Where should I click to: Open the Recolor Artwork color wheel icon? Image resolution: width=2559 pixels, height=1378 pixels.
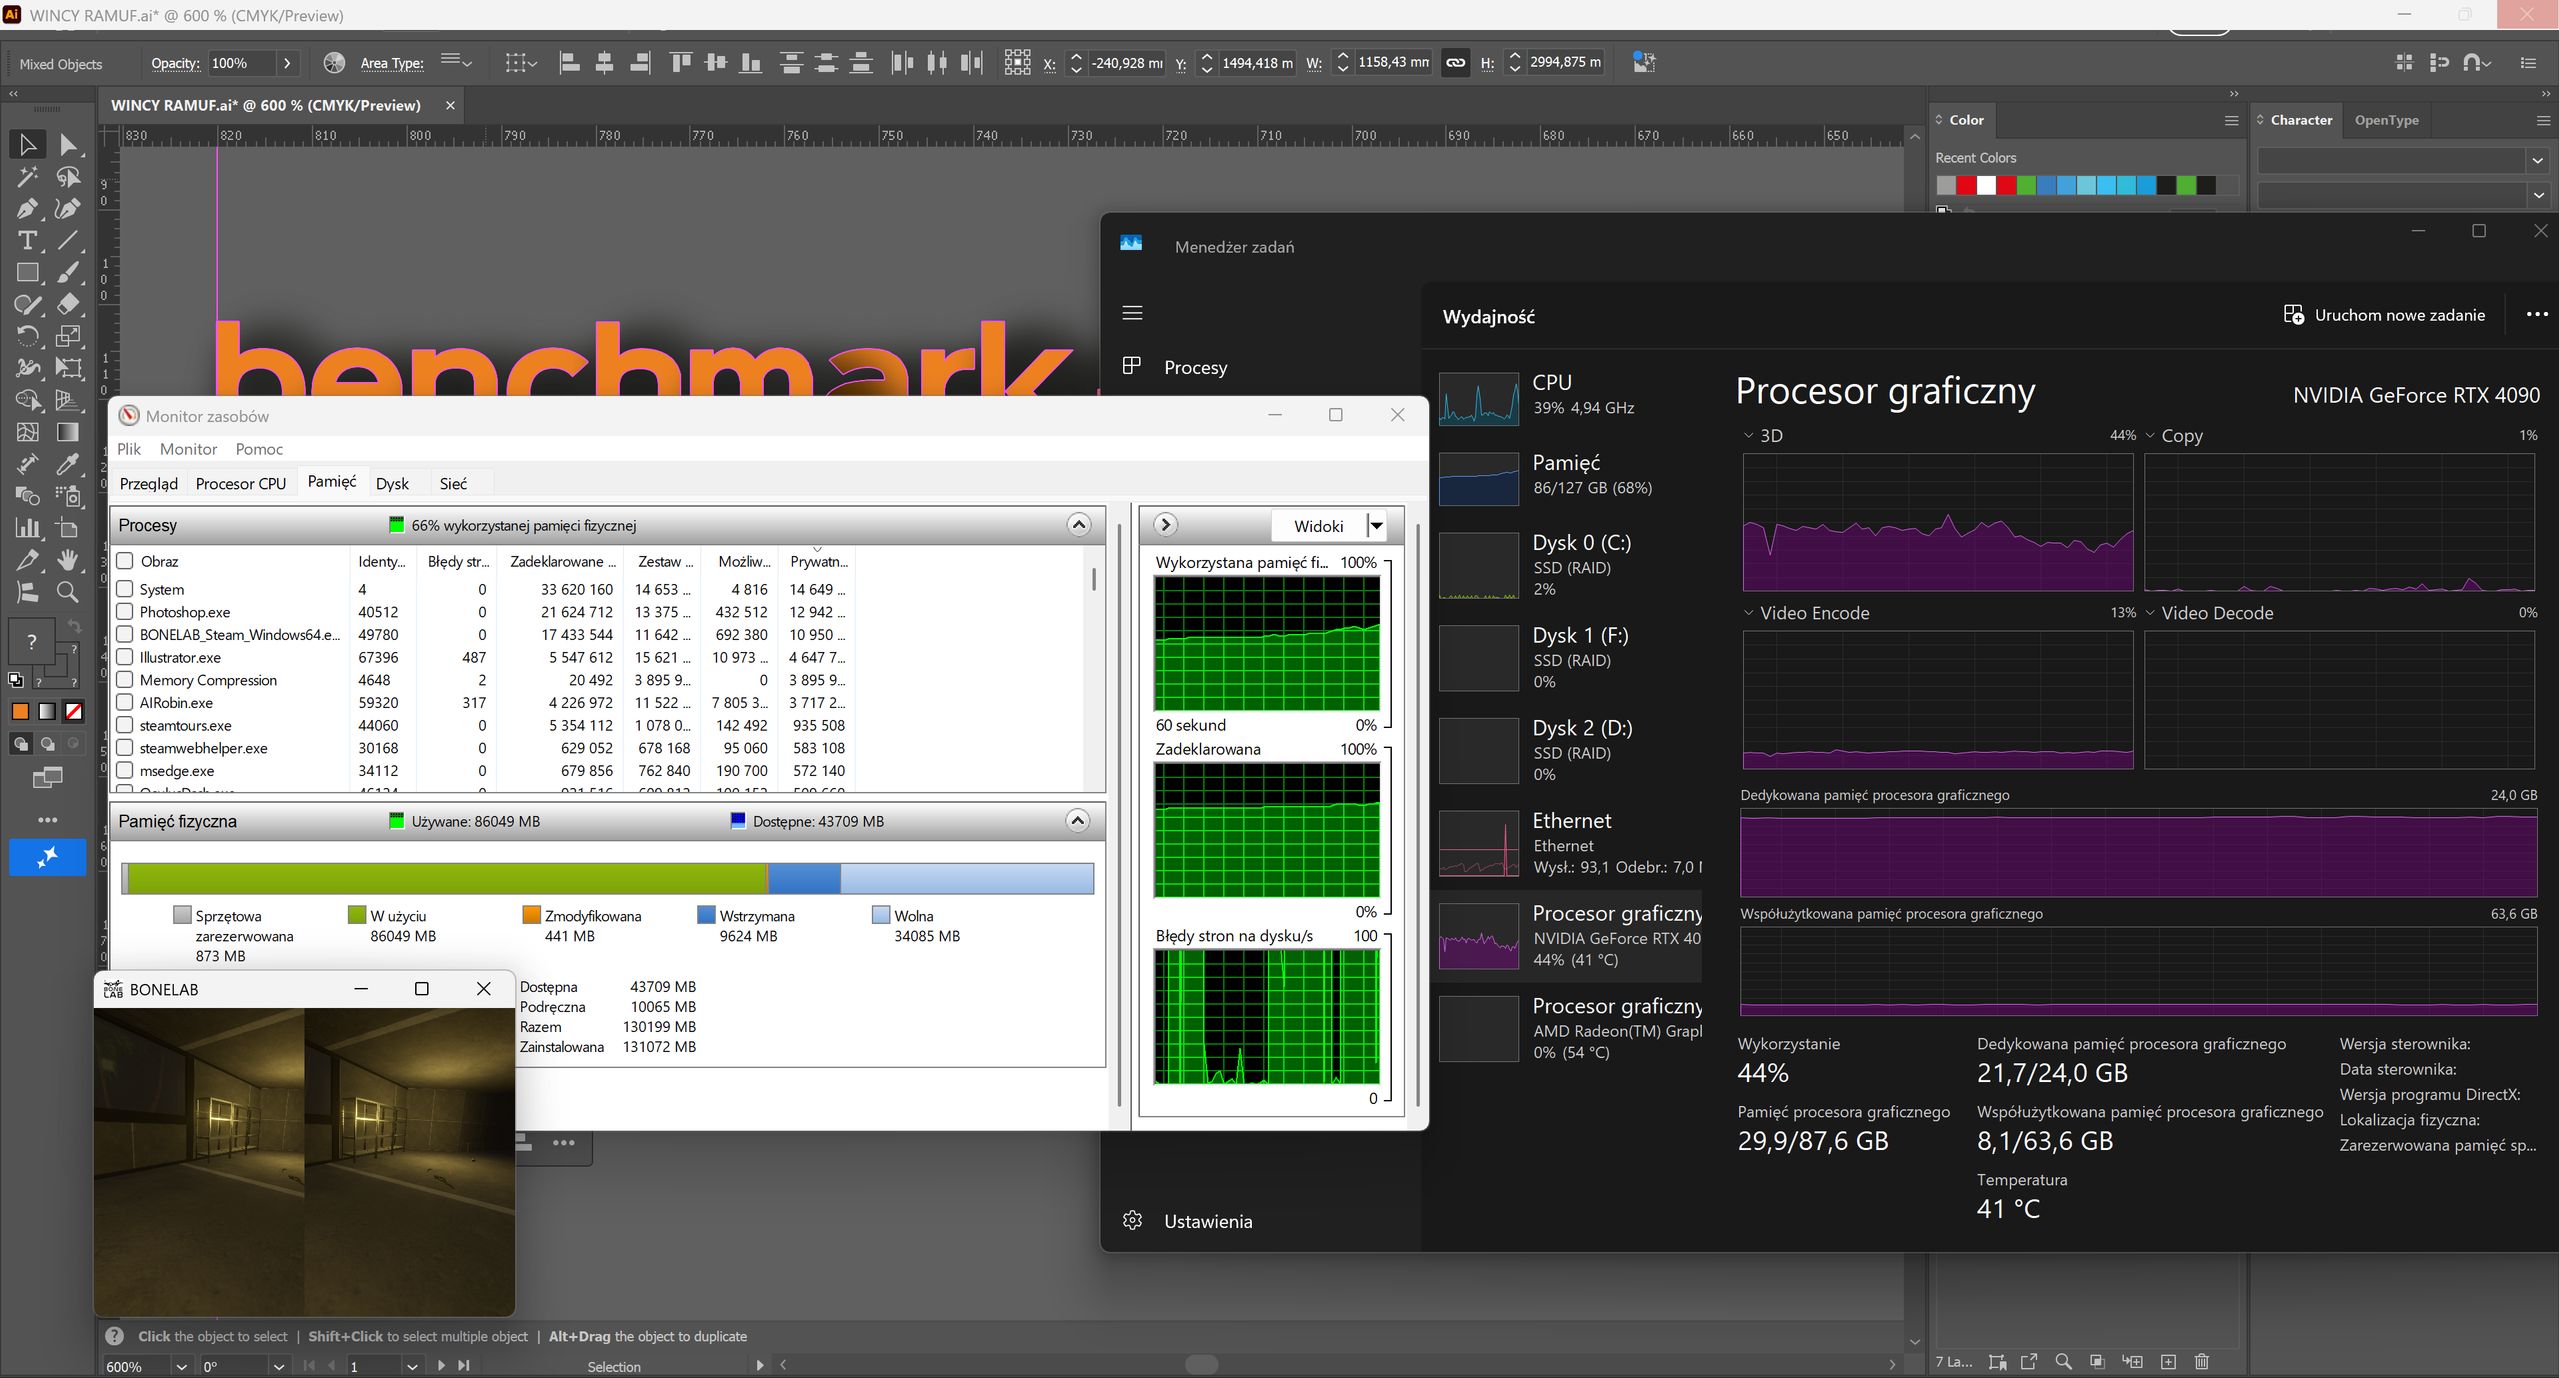click(x=334, y=63)
